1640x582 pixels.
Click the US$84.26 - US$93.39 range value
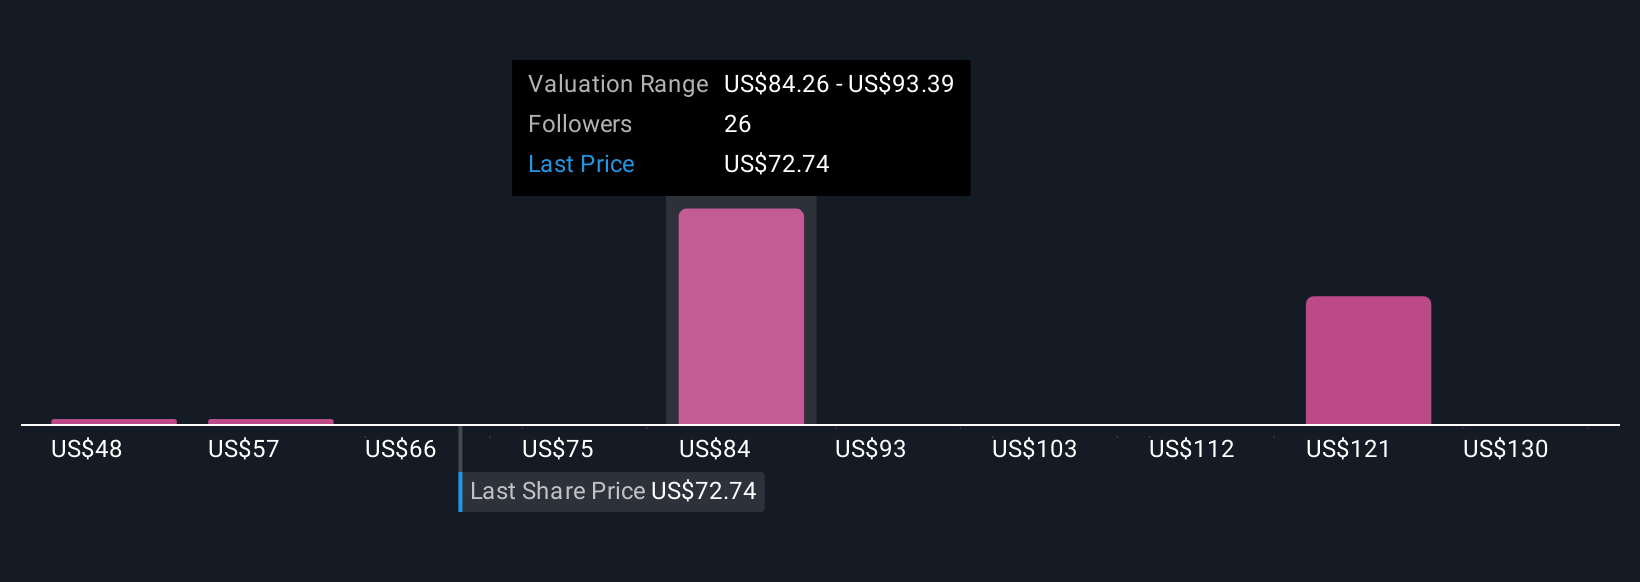(839, 84)
